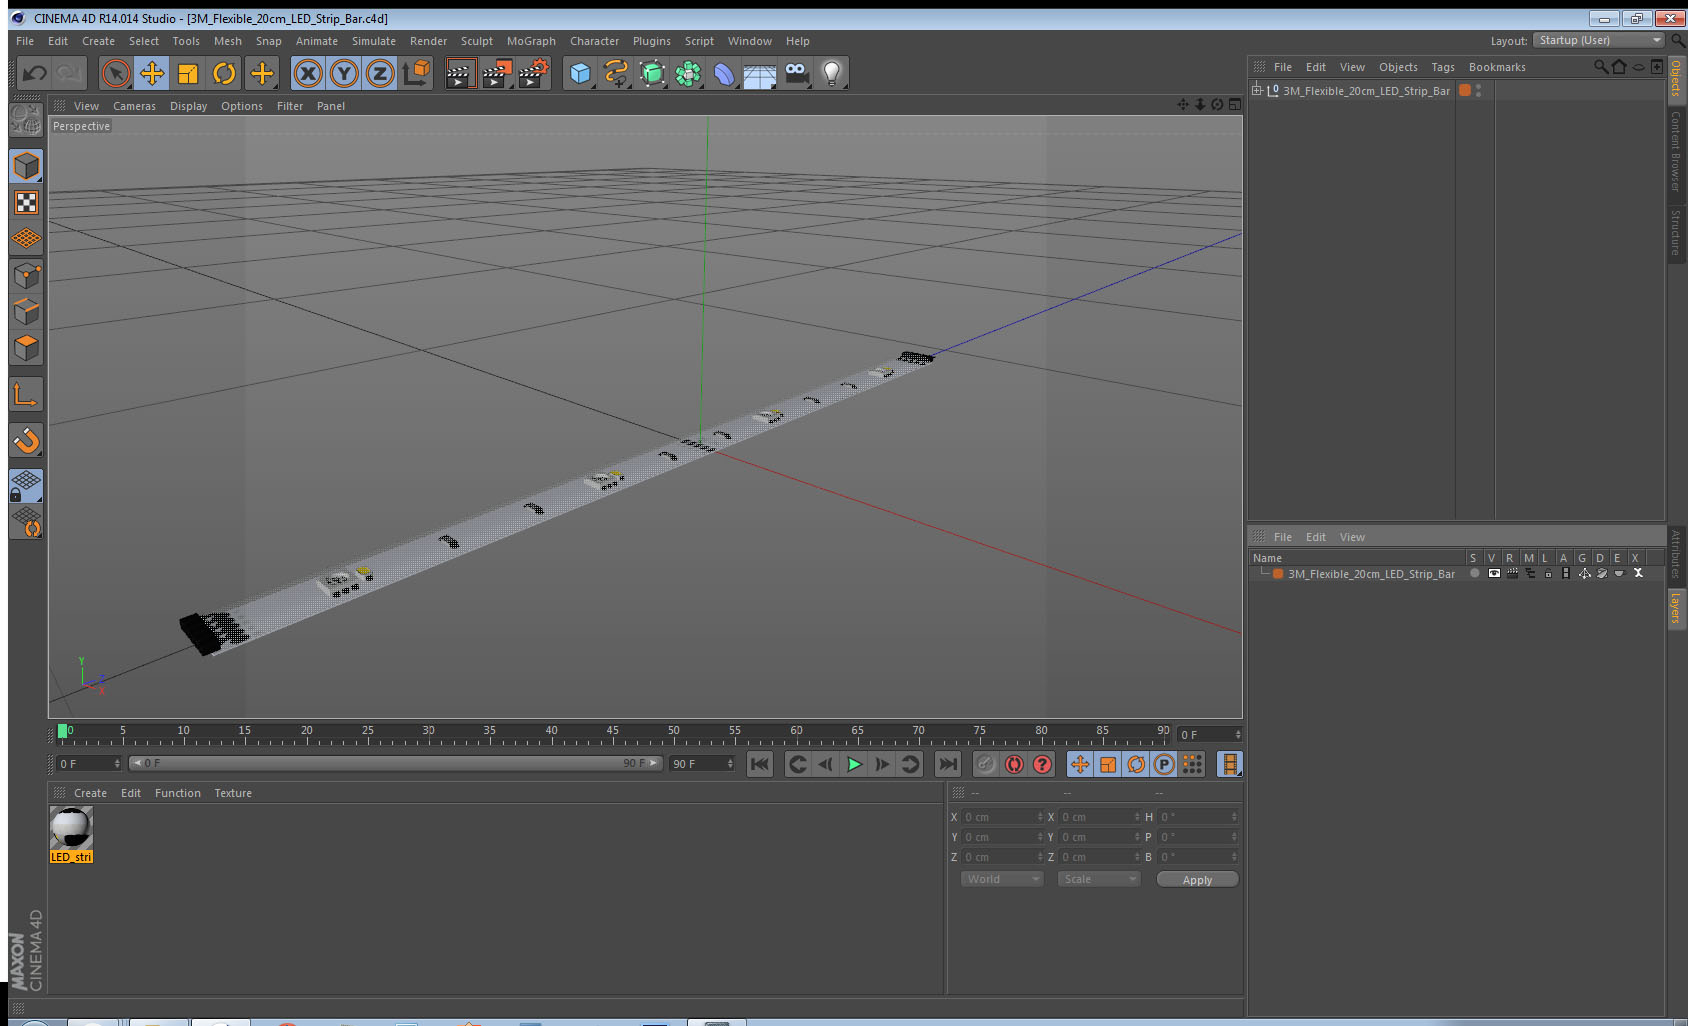
Task: Toggle autokeying
Action: pos(1014,764)
